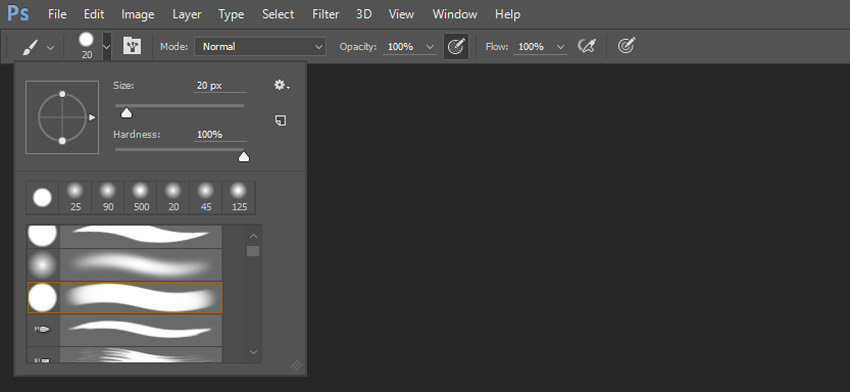Open the Layer menu

(186, 14)
